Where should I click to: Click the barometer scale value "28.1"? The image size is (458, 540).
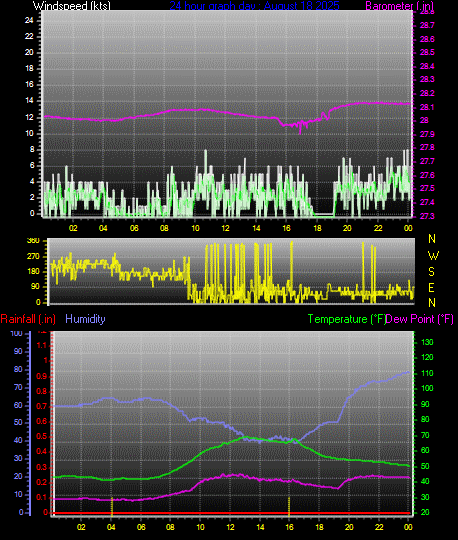pyautogui.click(x=427, y=107)
